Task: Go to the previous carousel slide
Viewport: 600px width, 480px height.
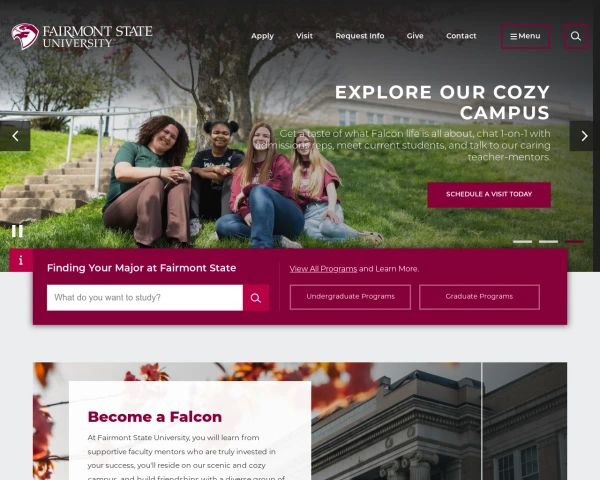Action: click(15, 136)
